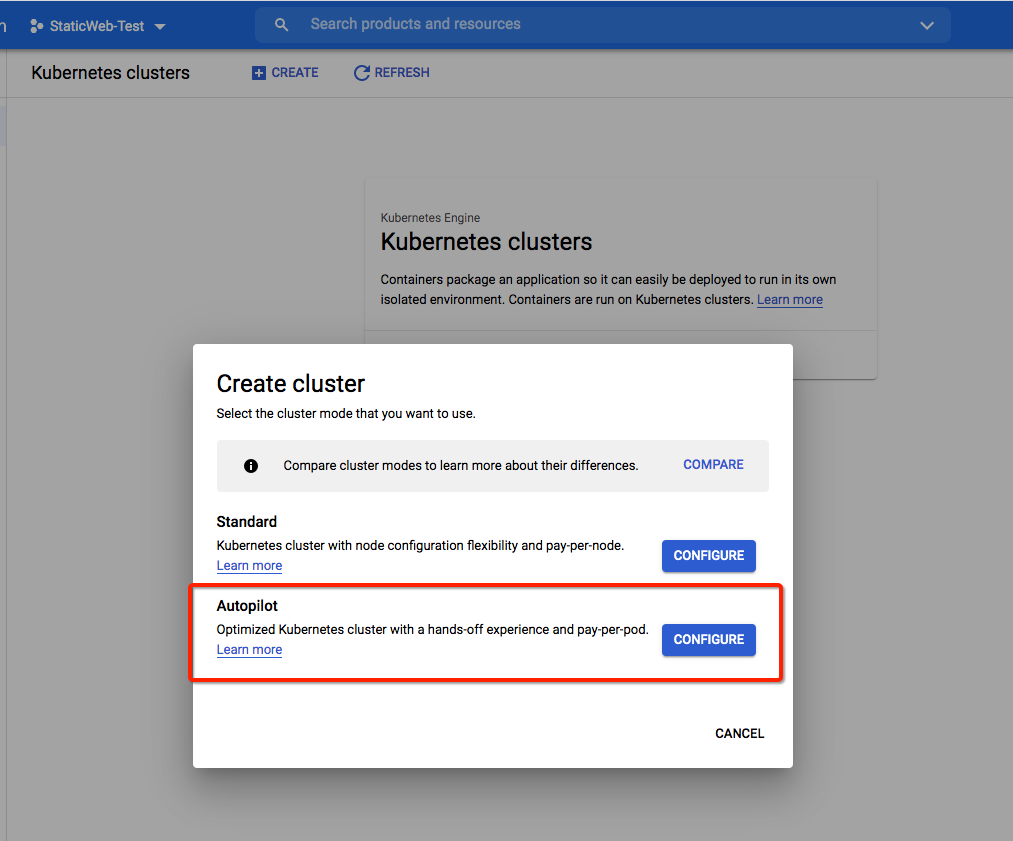This screenshot has width=1013, height=841.
Task: Open the StaticWeb-Test project picker
Action: [x=98, y=25]
